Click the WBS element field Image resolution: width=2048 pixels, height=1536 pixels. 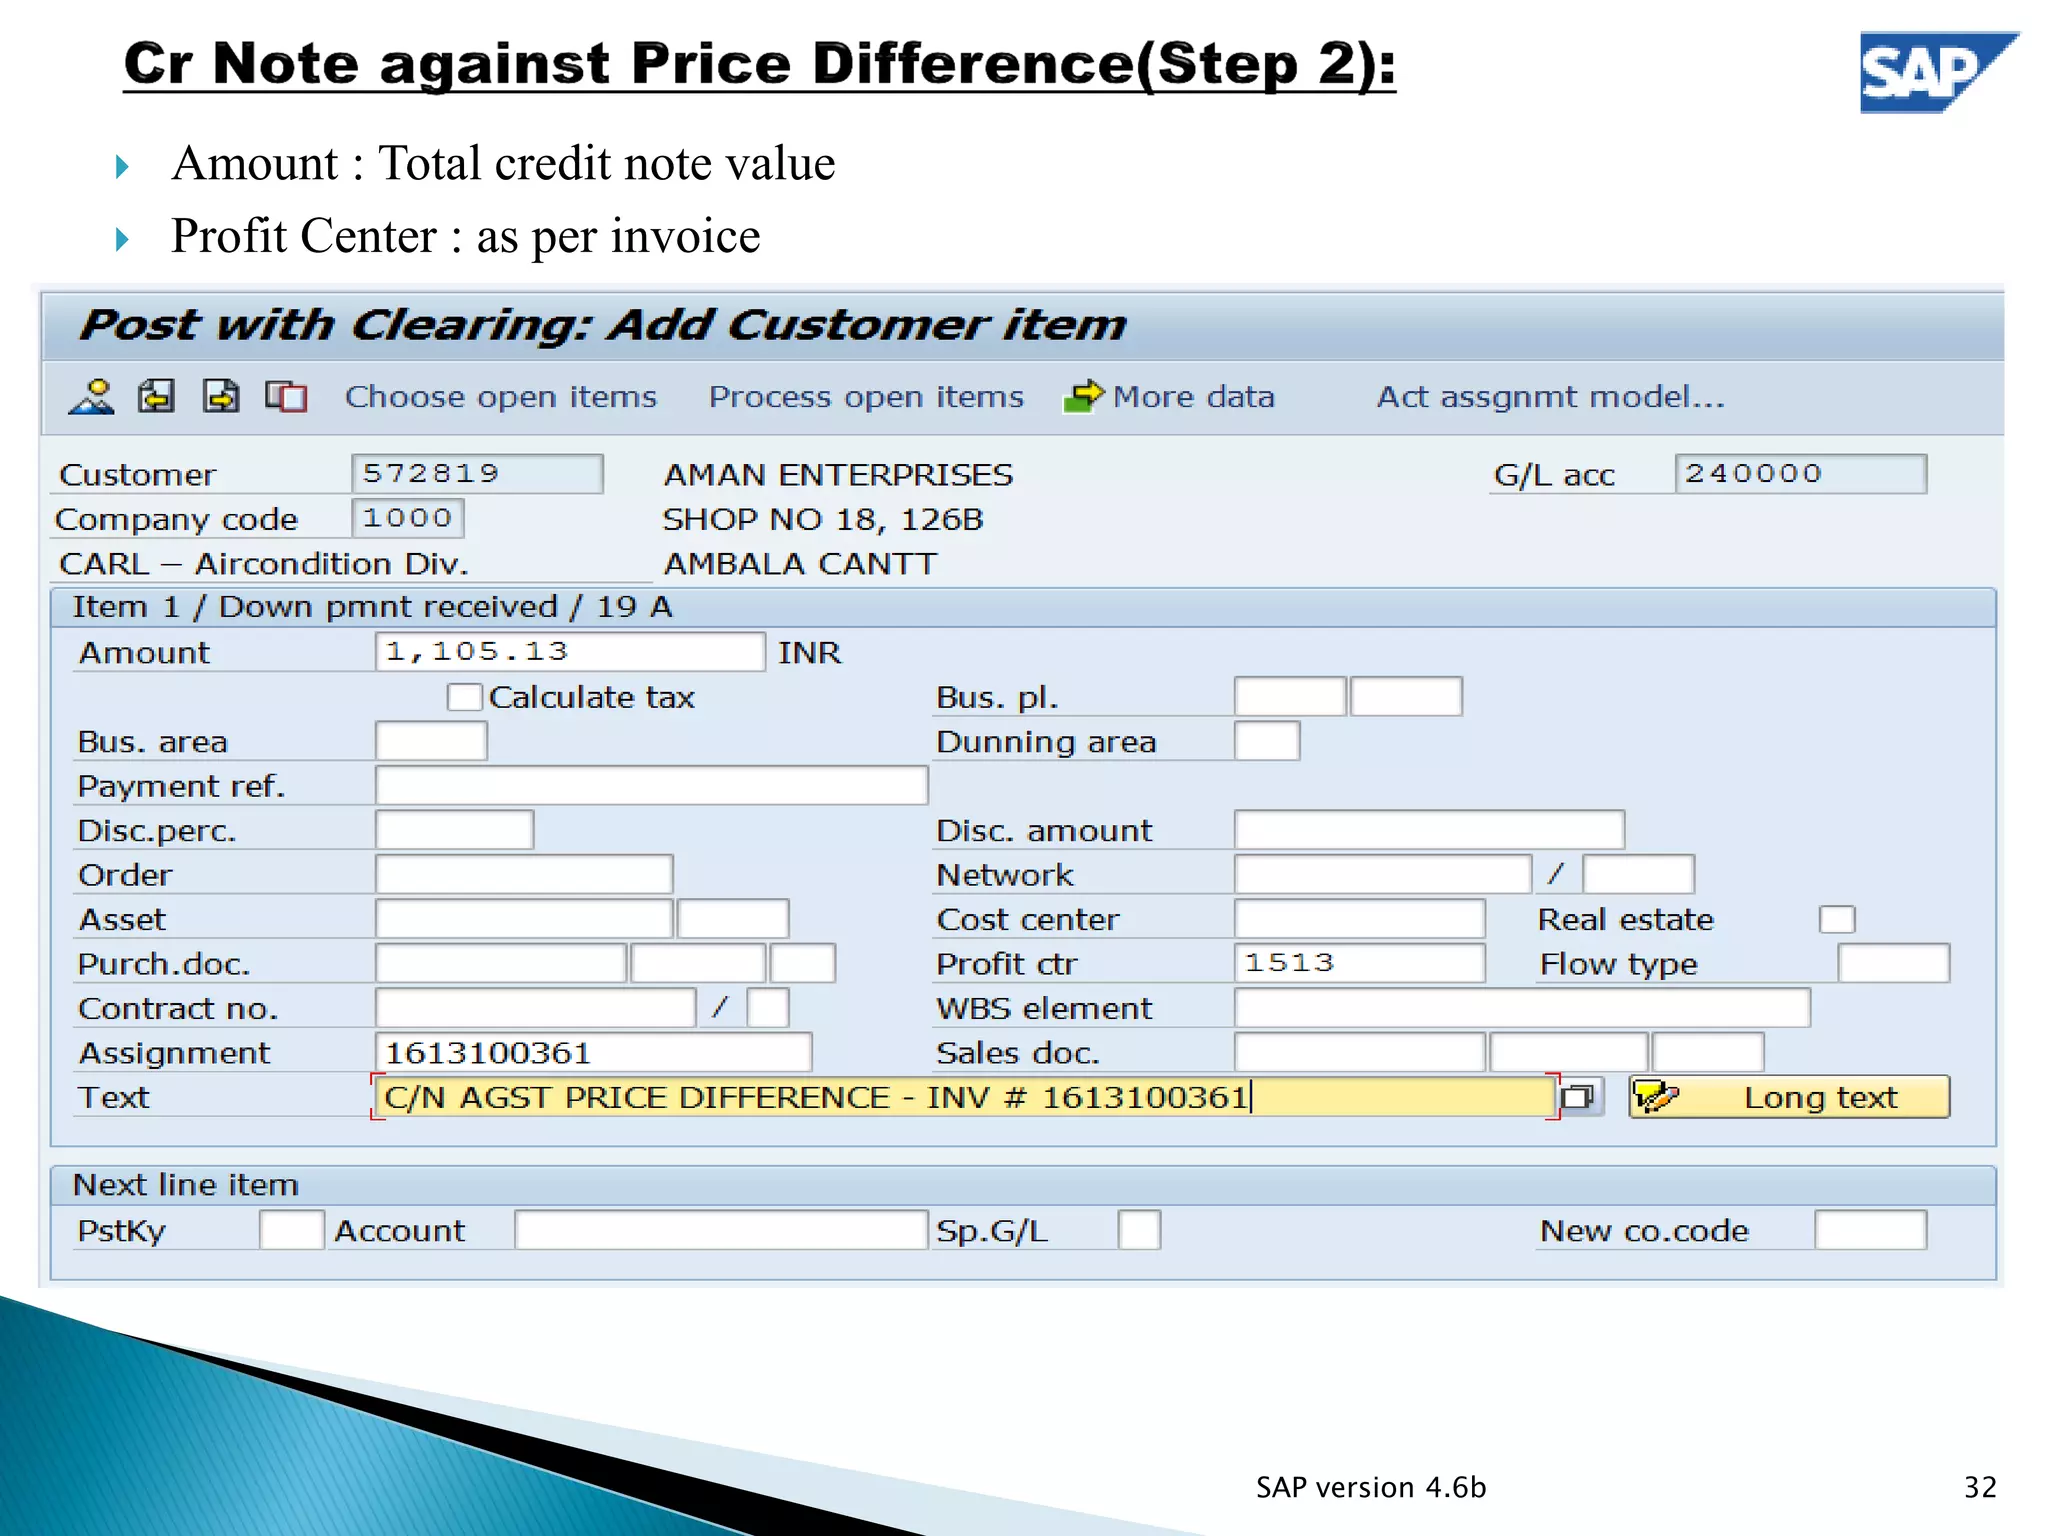coord(1522,1008)
